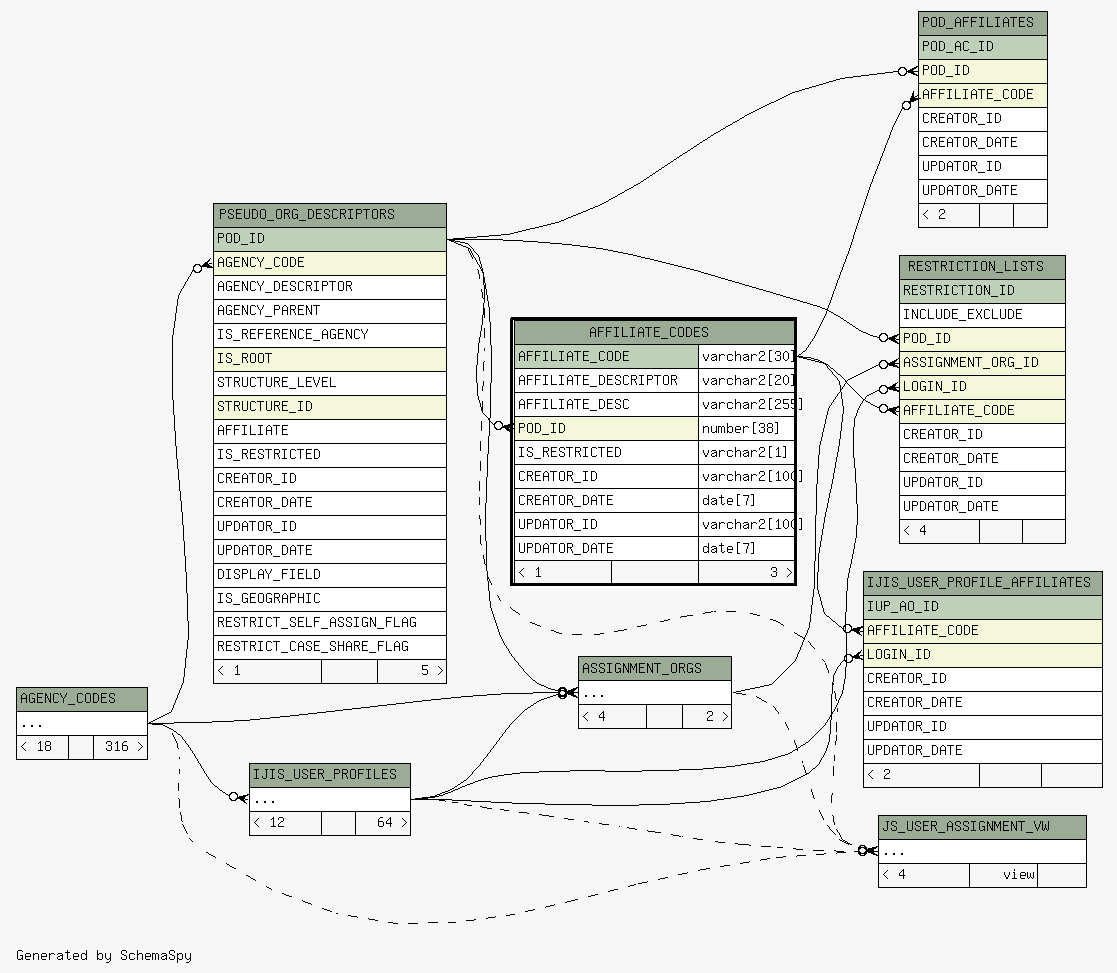Select DISPLAY_FIELD column

coord(330,575)
